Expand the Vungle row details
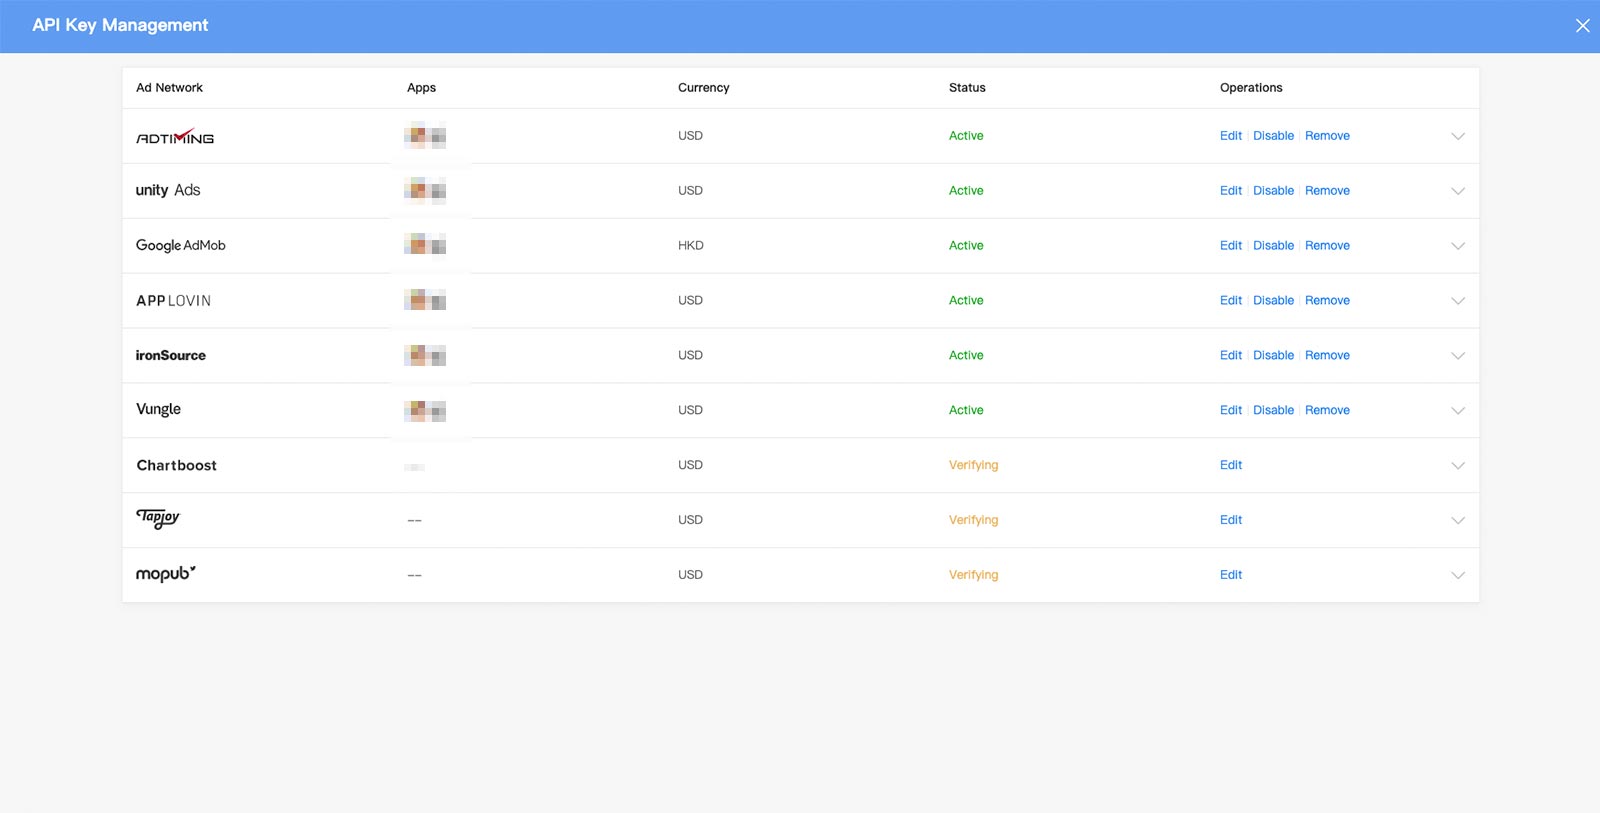1600x813 pixels. coord(1458,411)
